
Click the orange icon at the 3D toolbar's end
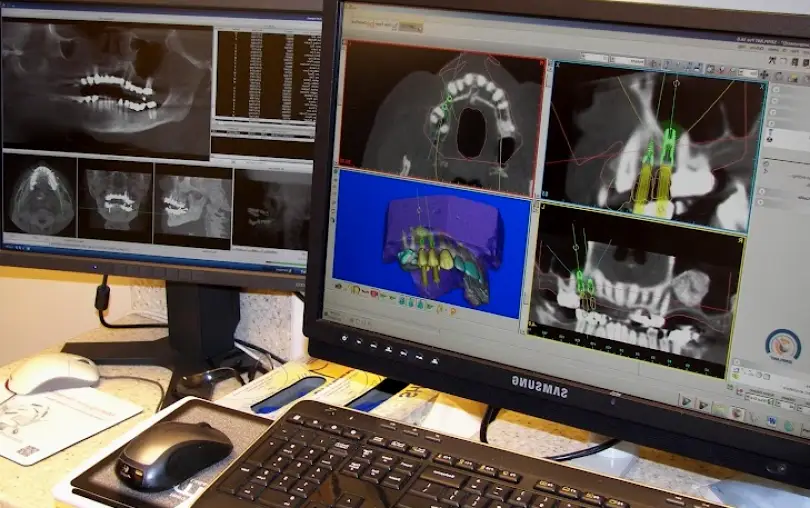453,311
